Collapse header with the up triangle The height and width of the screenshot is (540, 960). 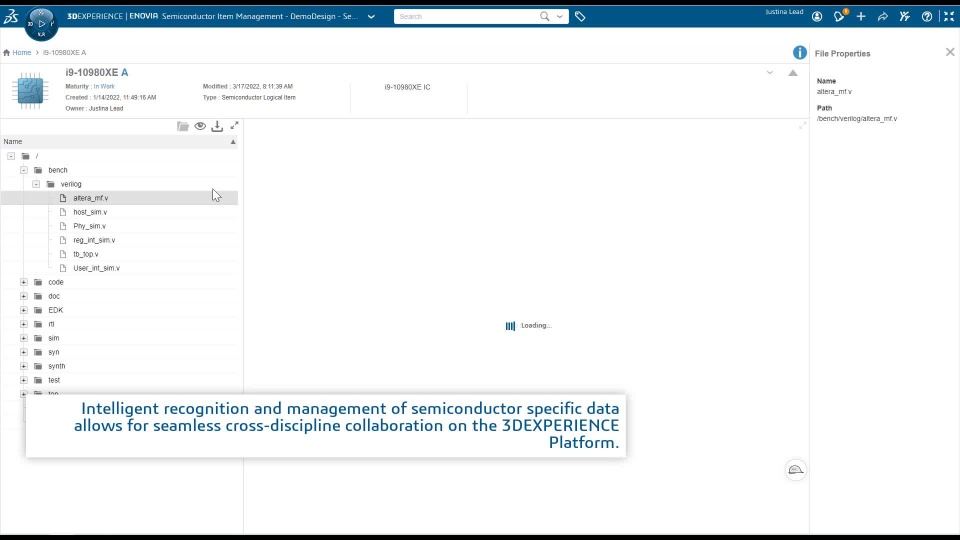click(793, 73)
